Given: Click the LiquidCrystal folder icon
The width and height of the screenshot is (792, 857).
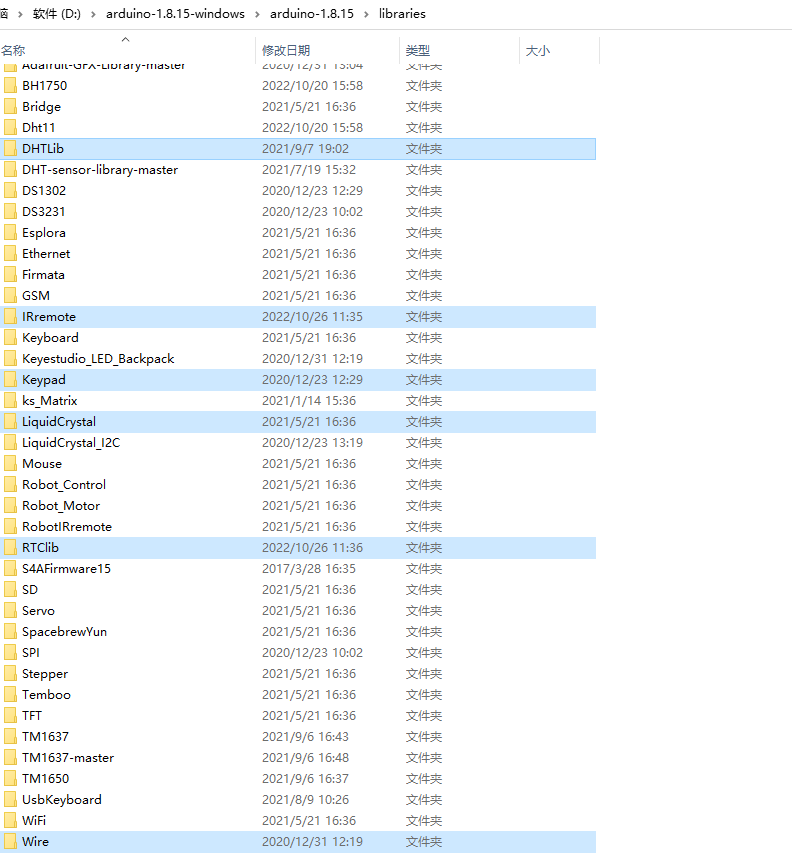Looking at the screenshot, I should pyautogui.click(x=10, y=422).
